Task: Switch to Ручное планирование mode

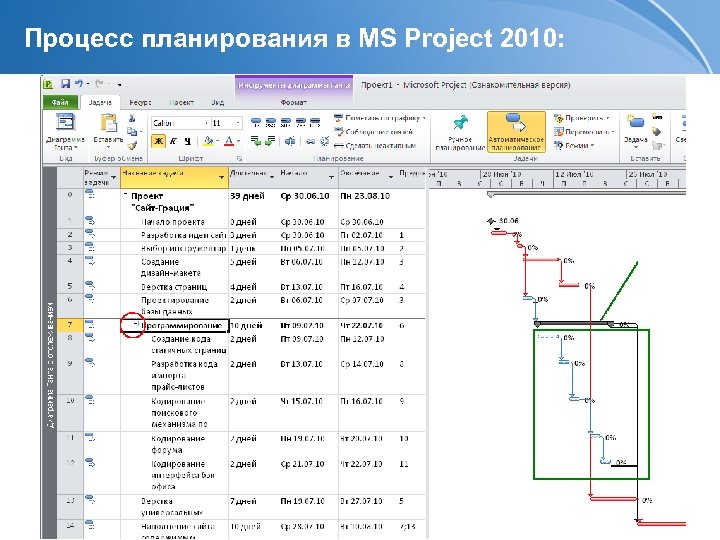Action: (460, 132)
